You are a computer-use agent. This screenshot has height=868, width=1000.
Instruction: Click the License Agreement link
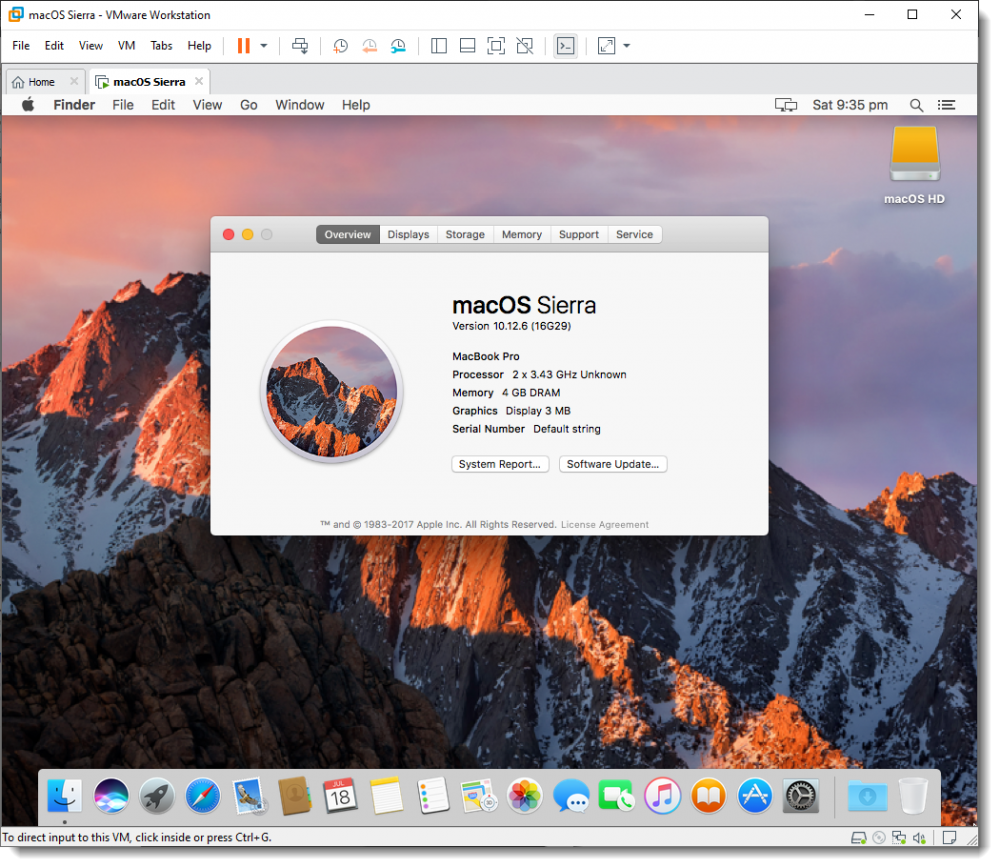[604, 524]
